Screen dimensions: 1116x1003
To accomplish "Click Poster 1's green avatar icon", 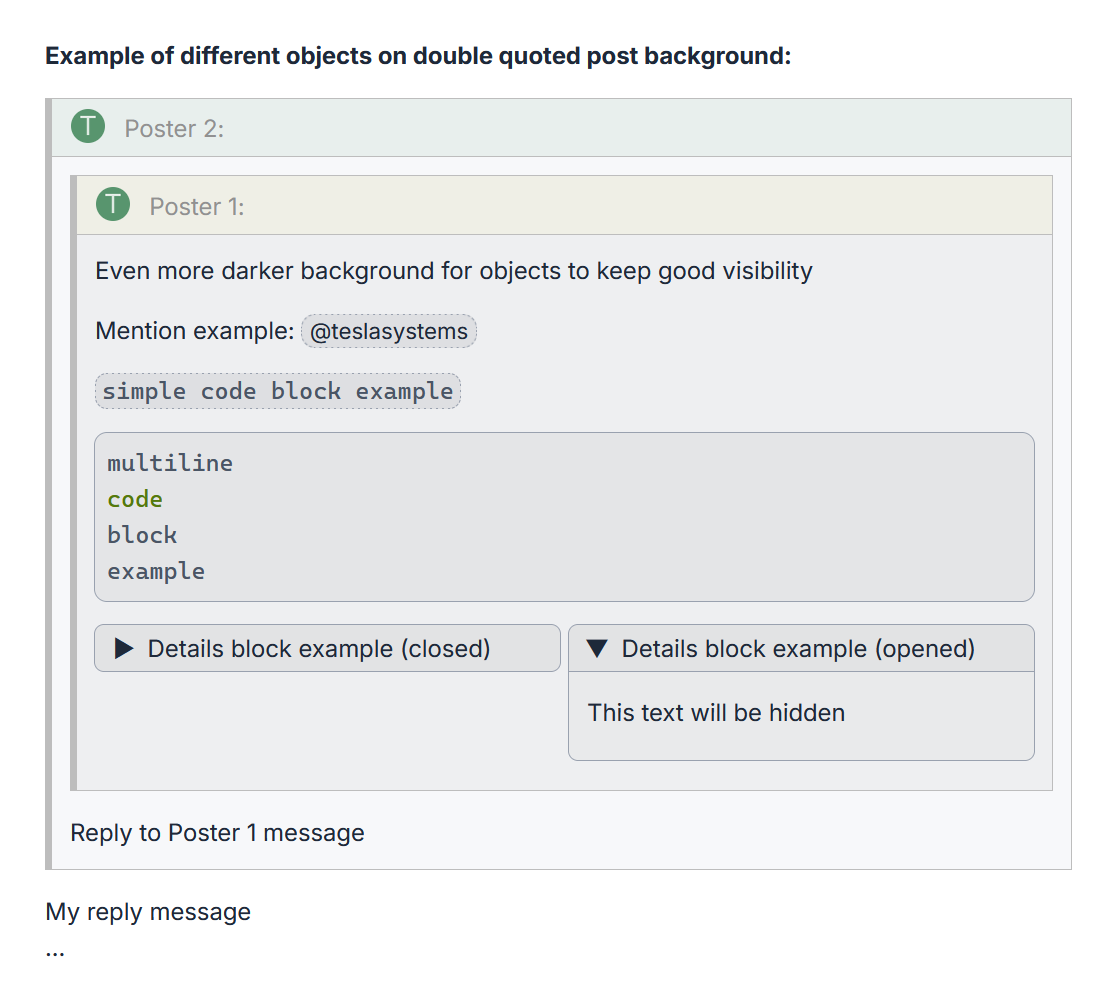I will (x=113, y=205).
